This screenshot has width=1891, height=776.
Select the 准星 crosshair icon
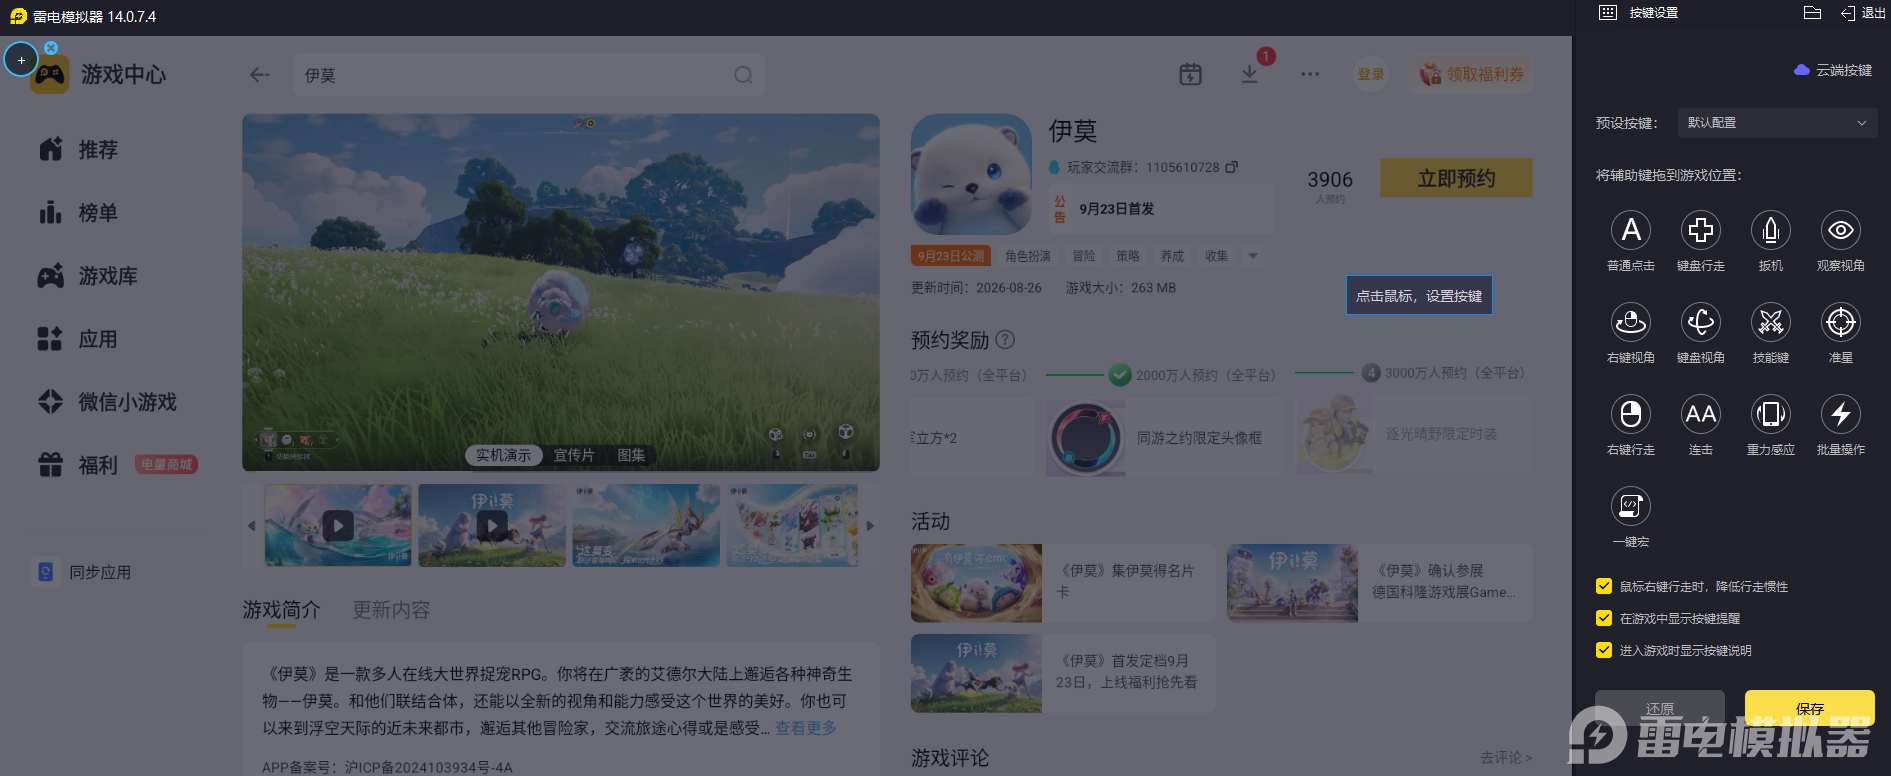1841,322
